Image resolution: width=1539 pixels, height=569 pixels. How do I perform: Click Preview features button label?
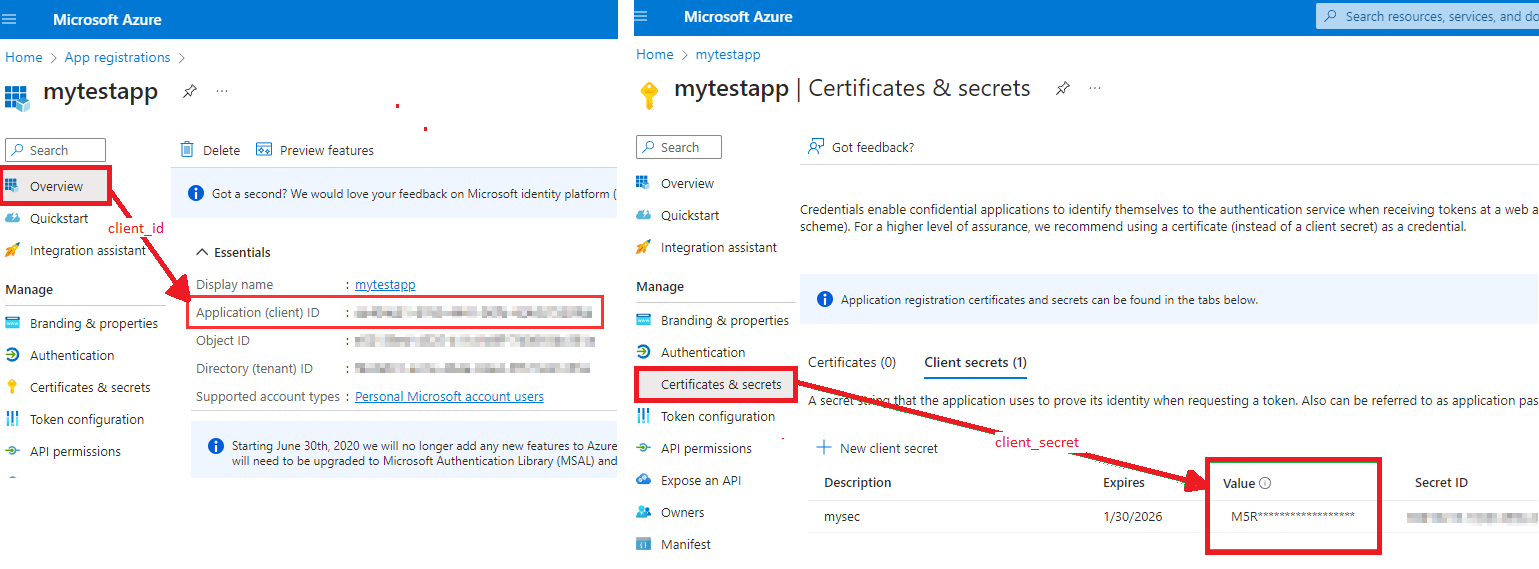point(327,151)
